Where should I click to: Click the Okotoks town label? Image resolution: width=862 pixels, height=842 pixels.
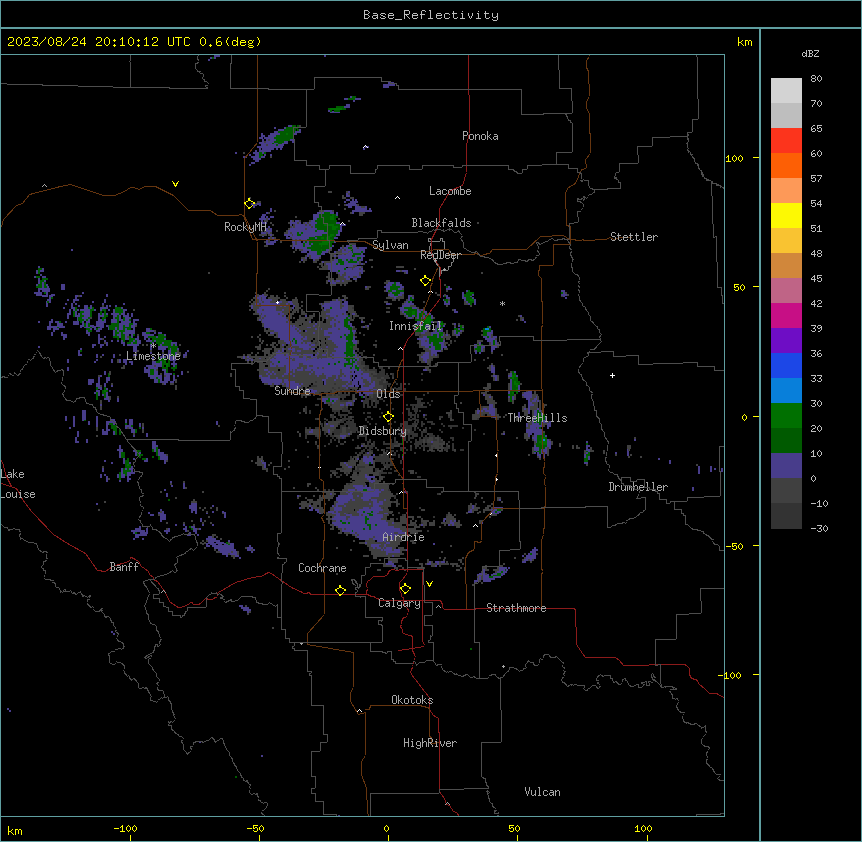tap(412, 700)
